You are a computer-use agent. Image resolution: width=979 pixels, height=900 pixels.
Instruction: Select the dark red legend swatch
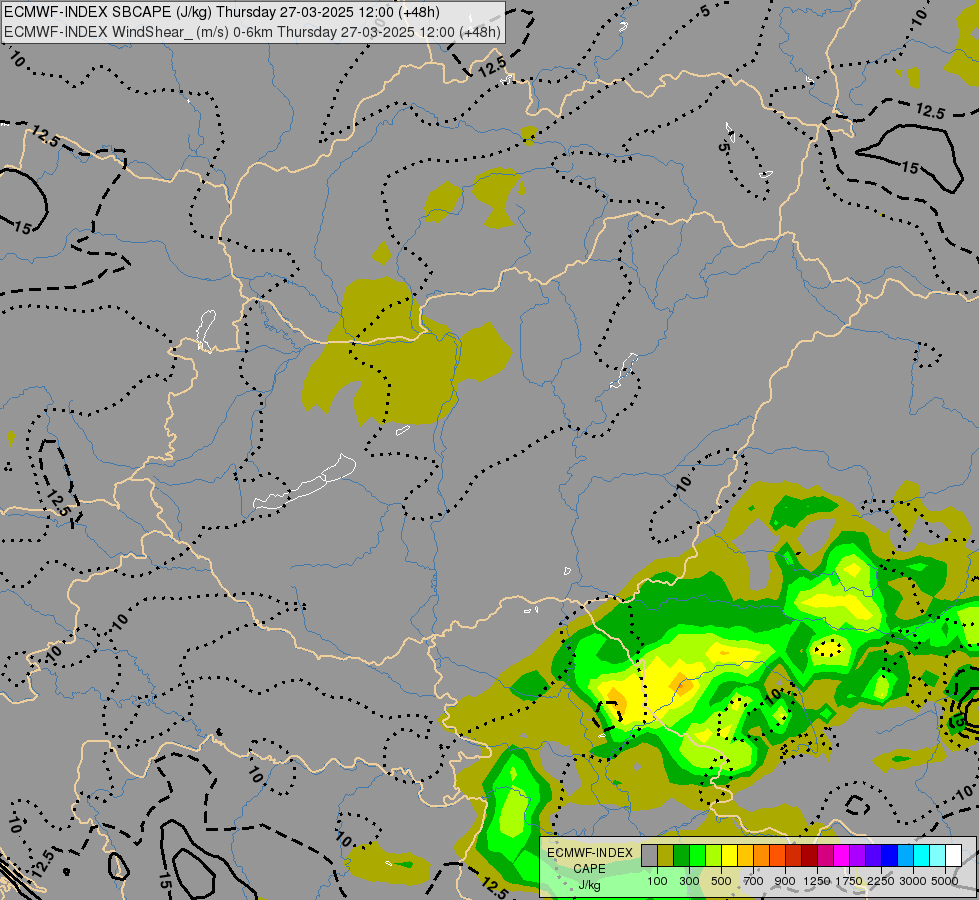[x=810, y=856]
